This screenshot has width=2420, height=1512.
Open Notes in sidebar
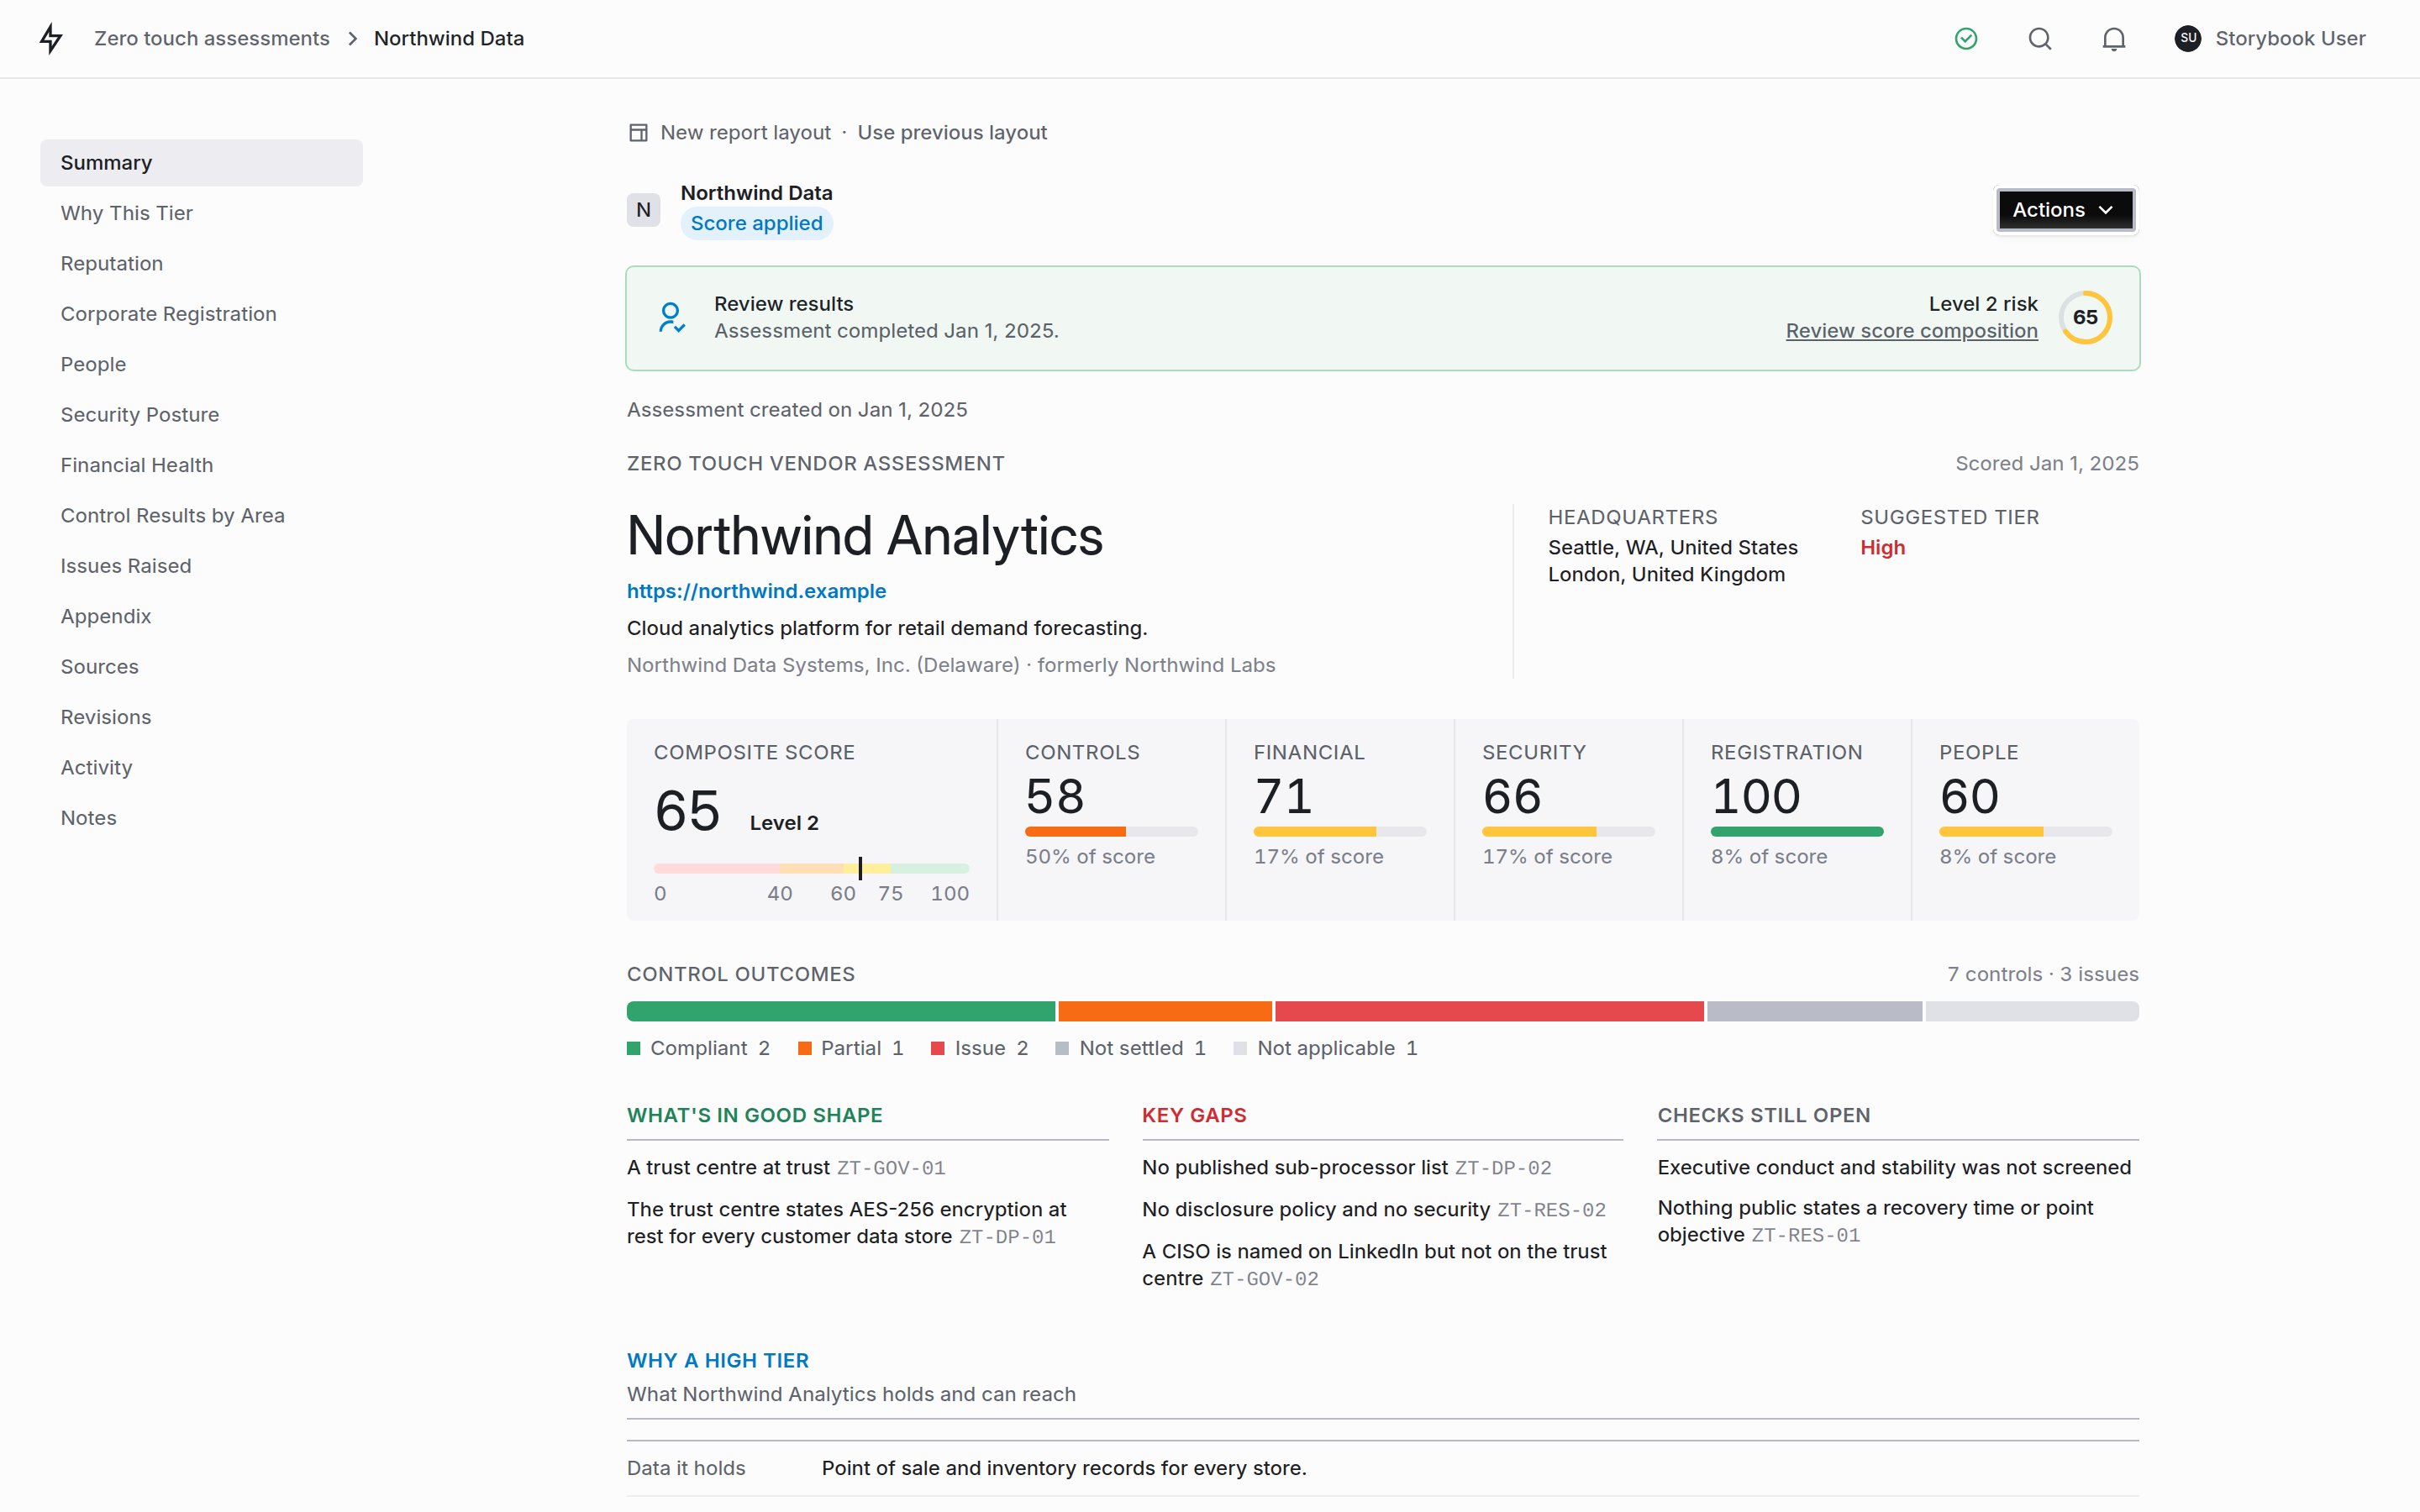point(201,818)
